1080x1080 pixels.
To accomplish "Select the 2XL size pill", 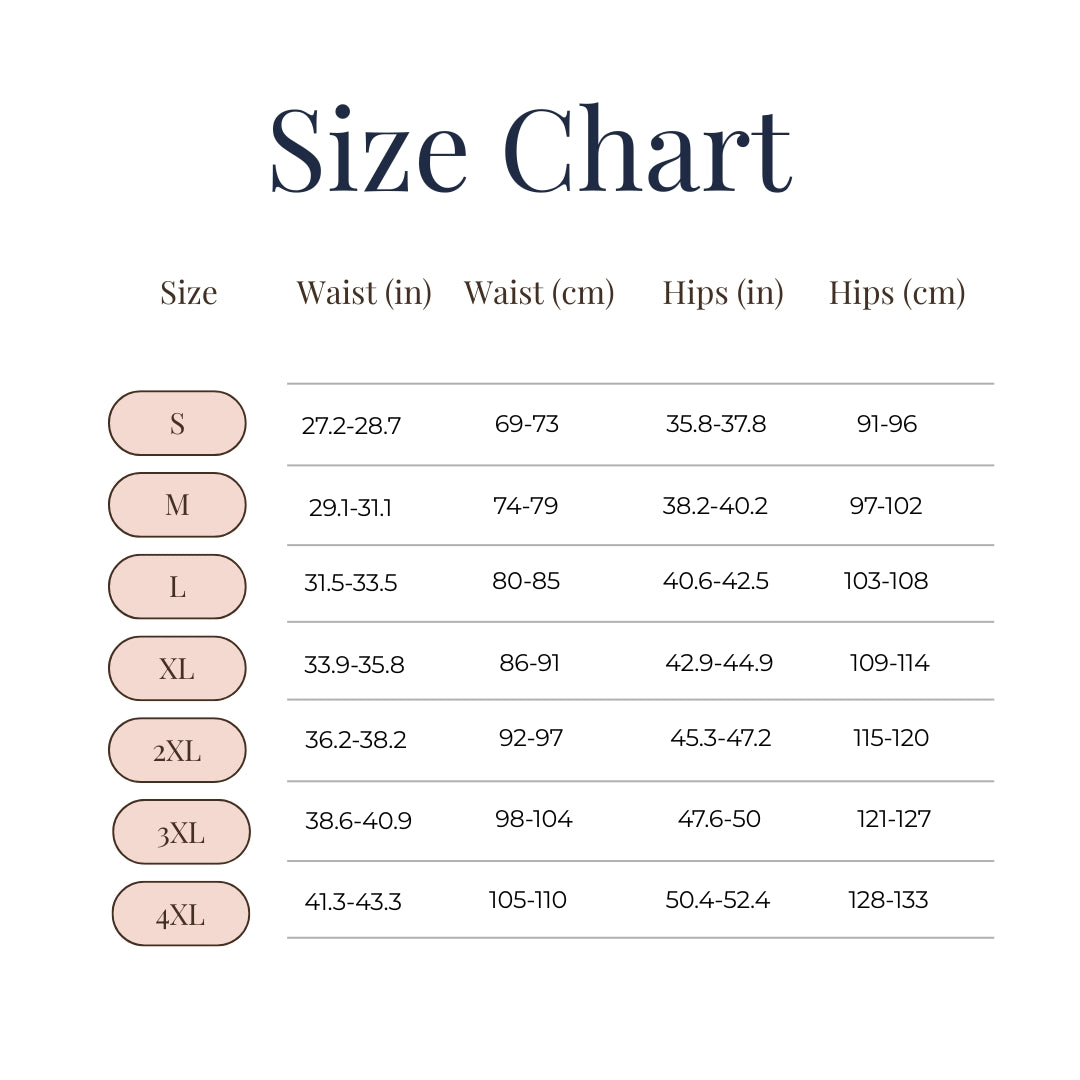I will tap(177, 750).
